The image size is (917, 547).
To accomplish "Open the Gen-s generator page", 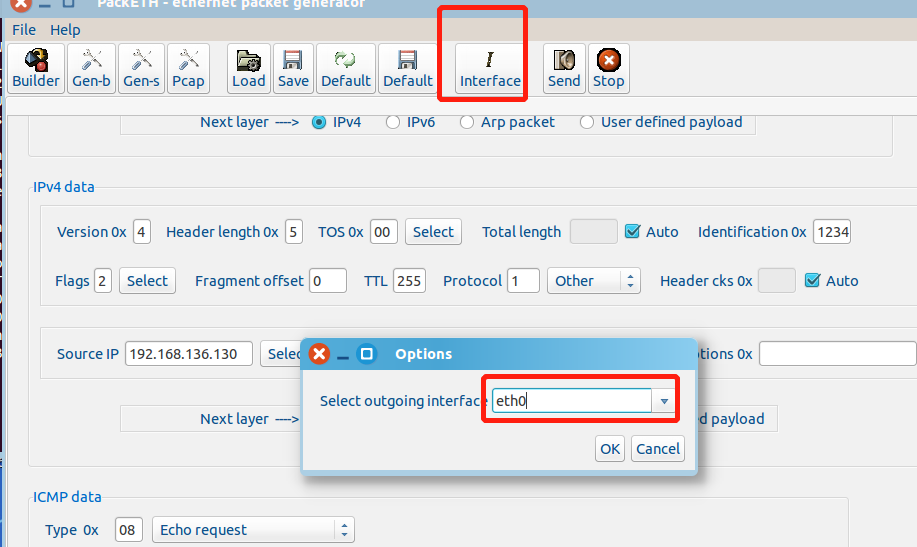I will 141,68.
